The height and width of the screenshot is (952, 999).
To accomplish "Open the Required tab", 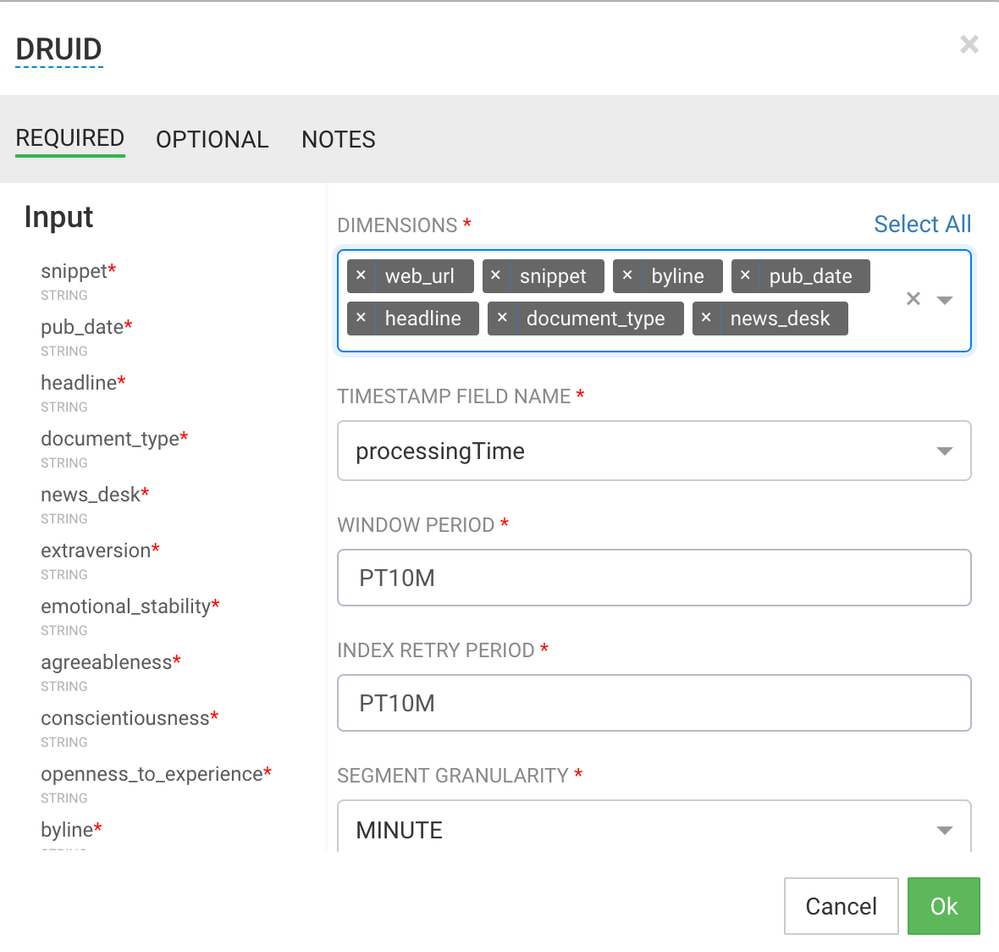I will coord(70,138).
